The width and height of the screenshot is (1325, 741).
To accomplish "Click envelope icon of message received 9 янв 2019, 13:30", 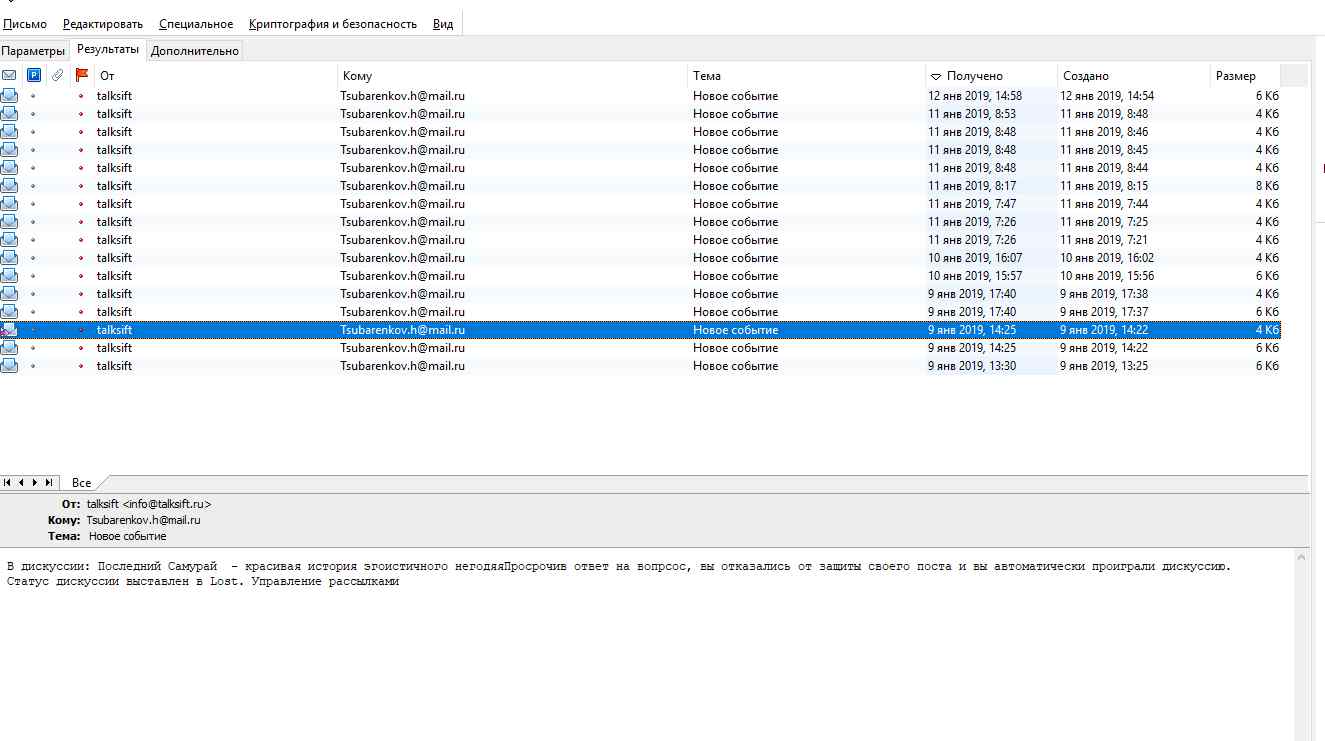I will (9, 366).
